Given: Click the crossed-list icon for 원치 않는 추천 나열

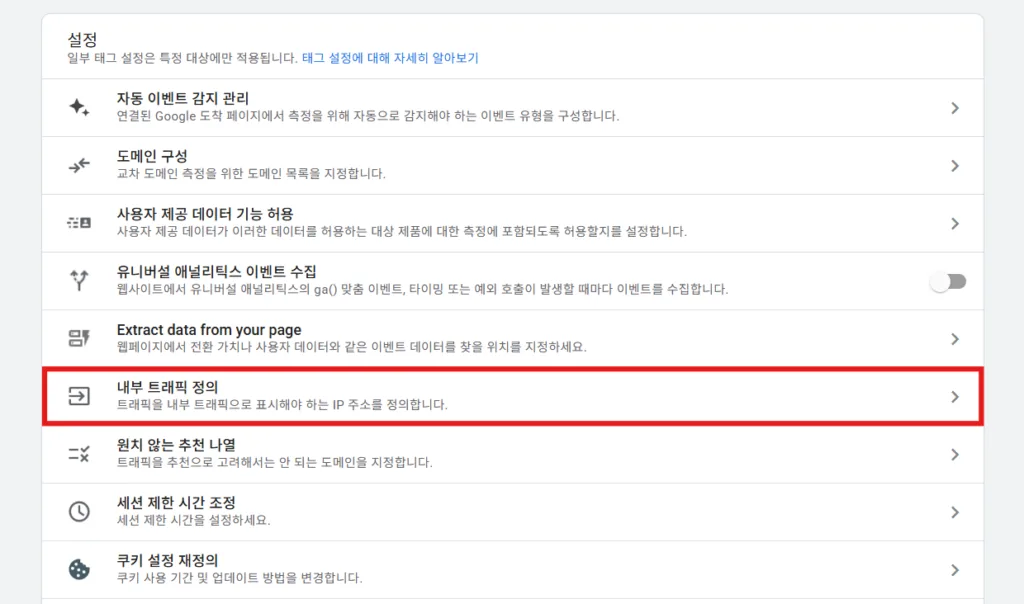Looking at the screenshot, I should click(79, 454).
